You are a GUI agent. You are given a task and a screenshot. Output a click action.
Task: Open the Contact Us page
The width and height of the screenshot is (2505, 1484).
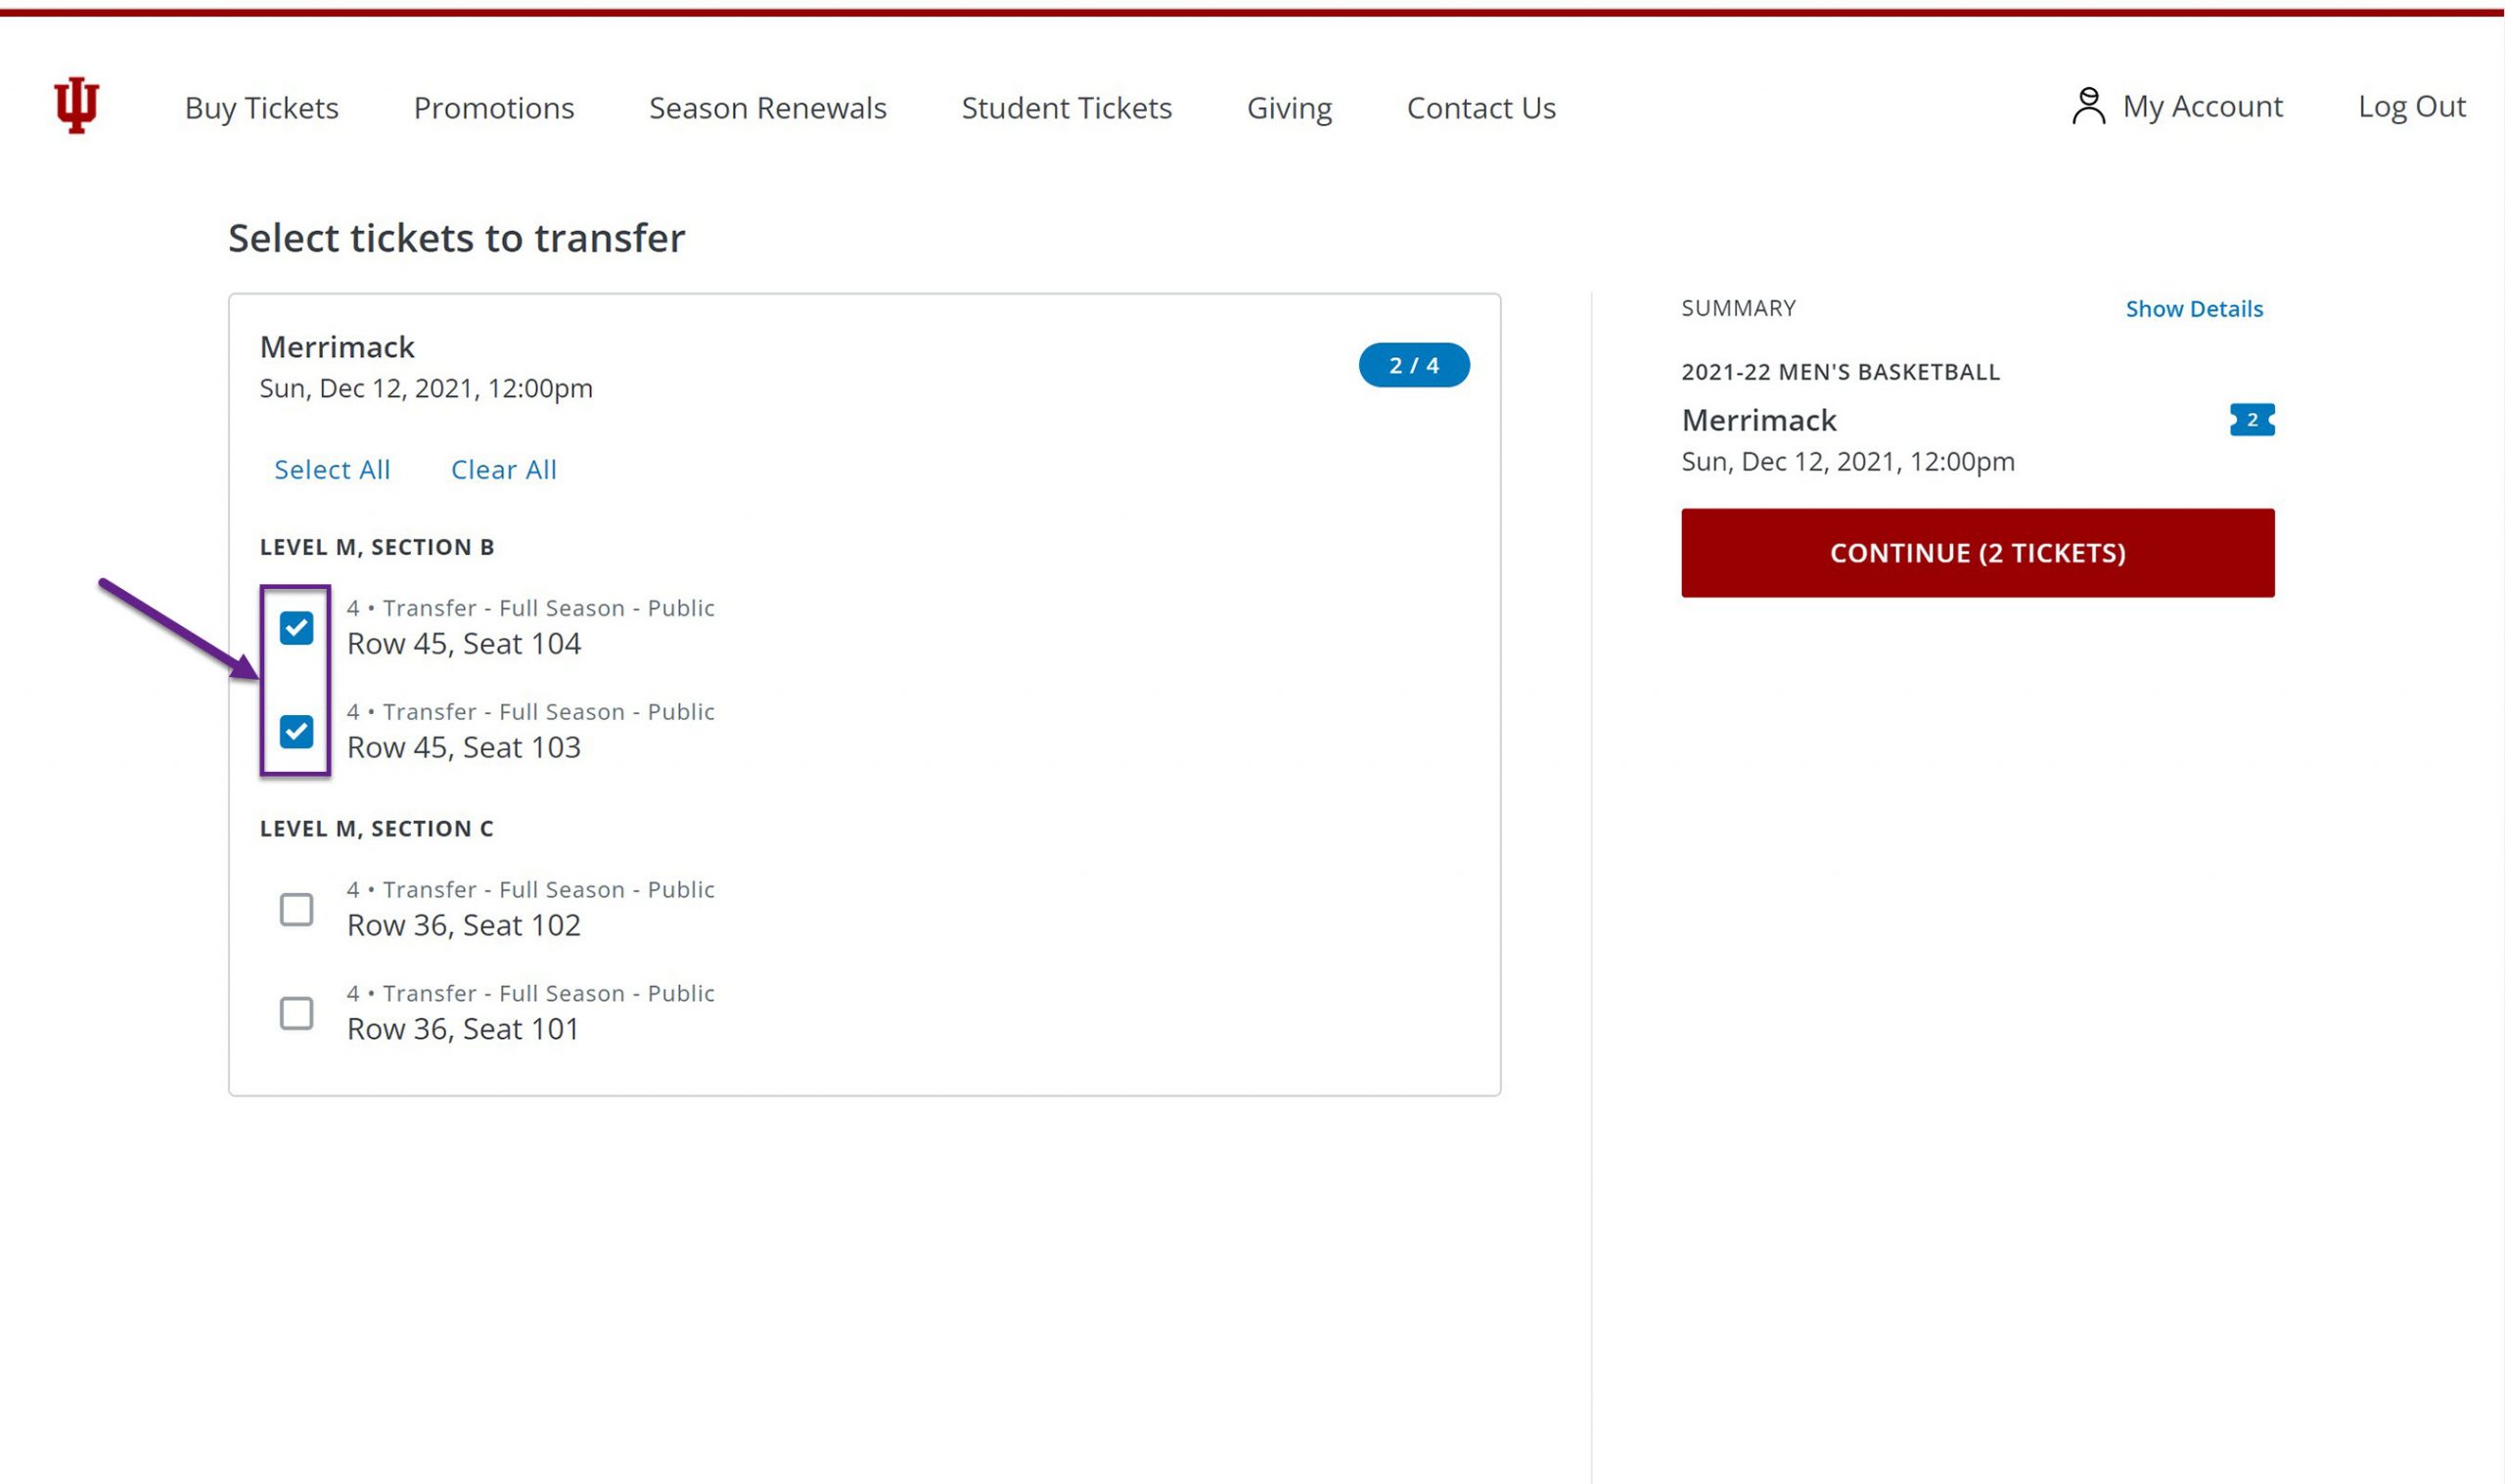tap(1481, 107)
